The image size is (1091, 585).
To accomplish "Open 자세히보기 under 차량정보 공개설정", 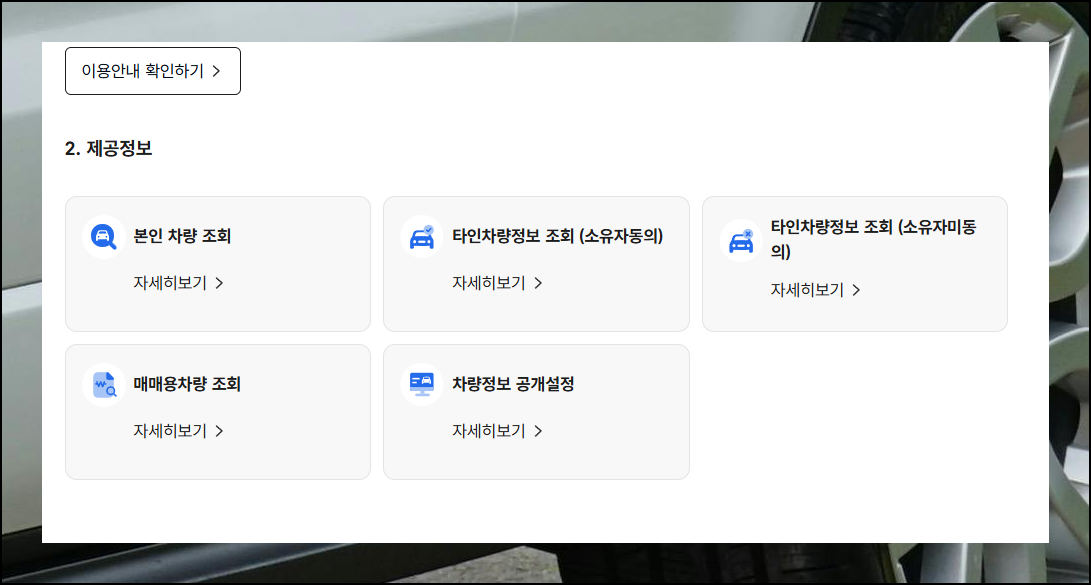I will [497, 431].
